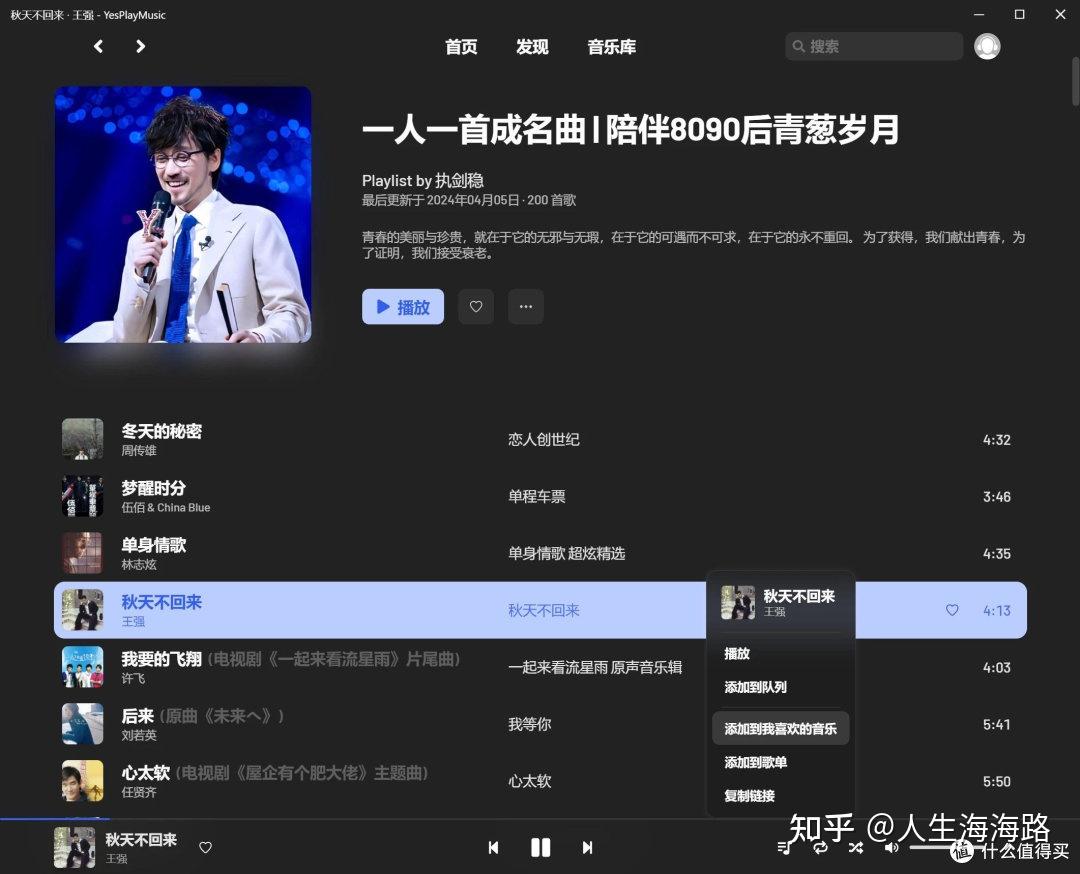The height and width of the screenshot is (874, 1080).
Task: Toggle repeat mode in playback bar
Action: [x=820, y=847]
